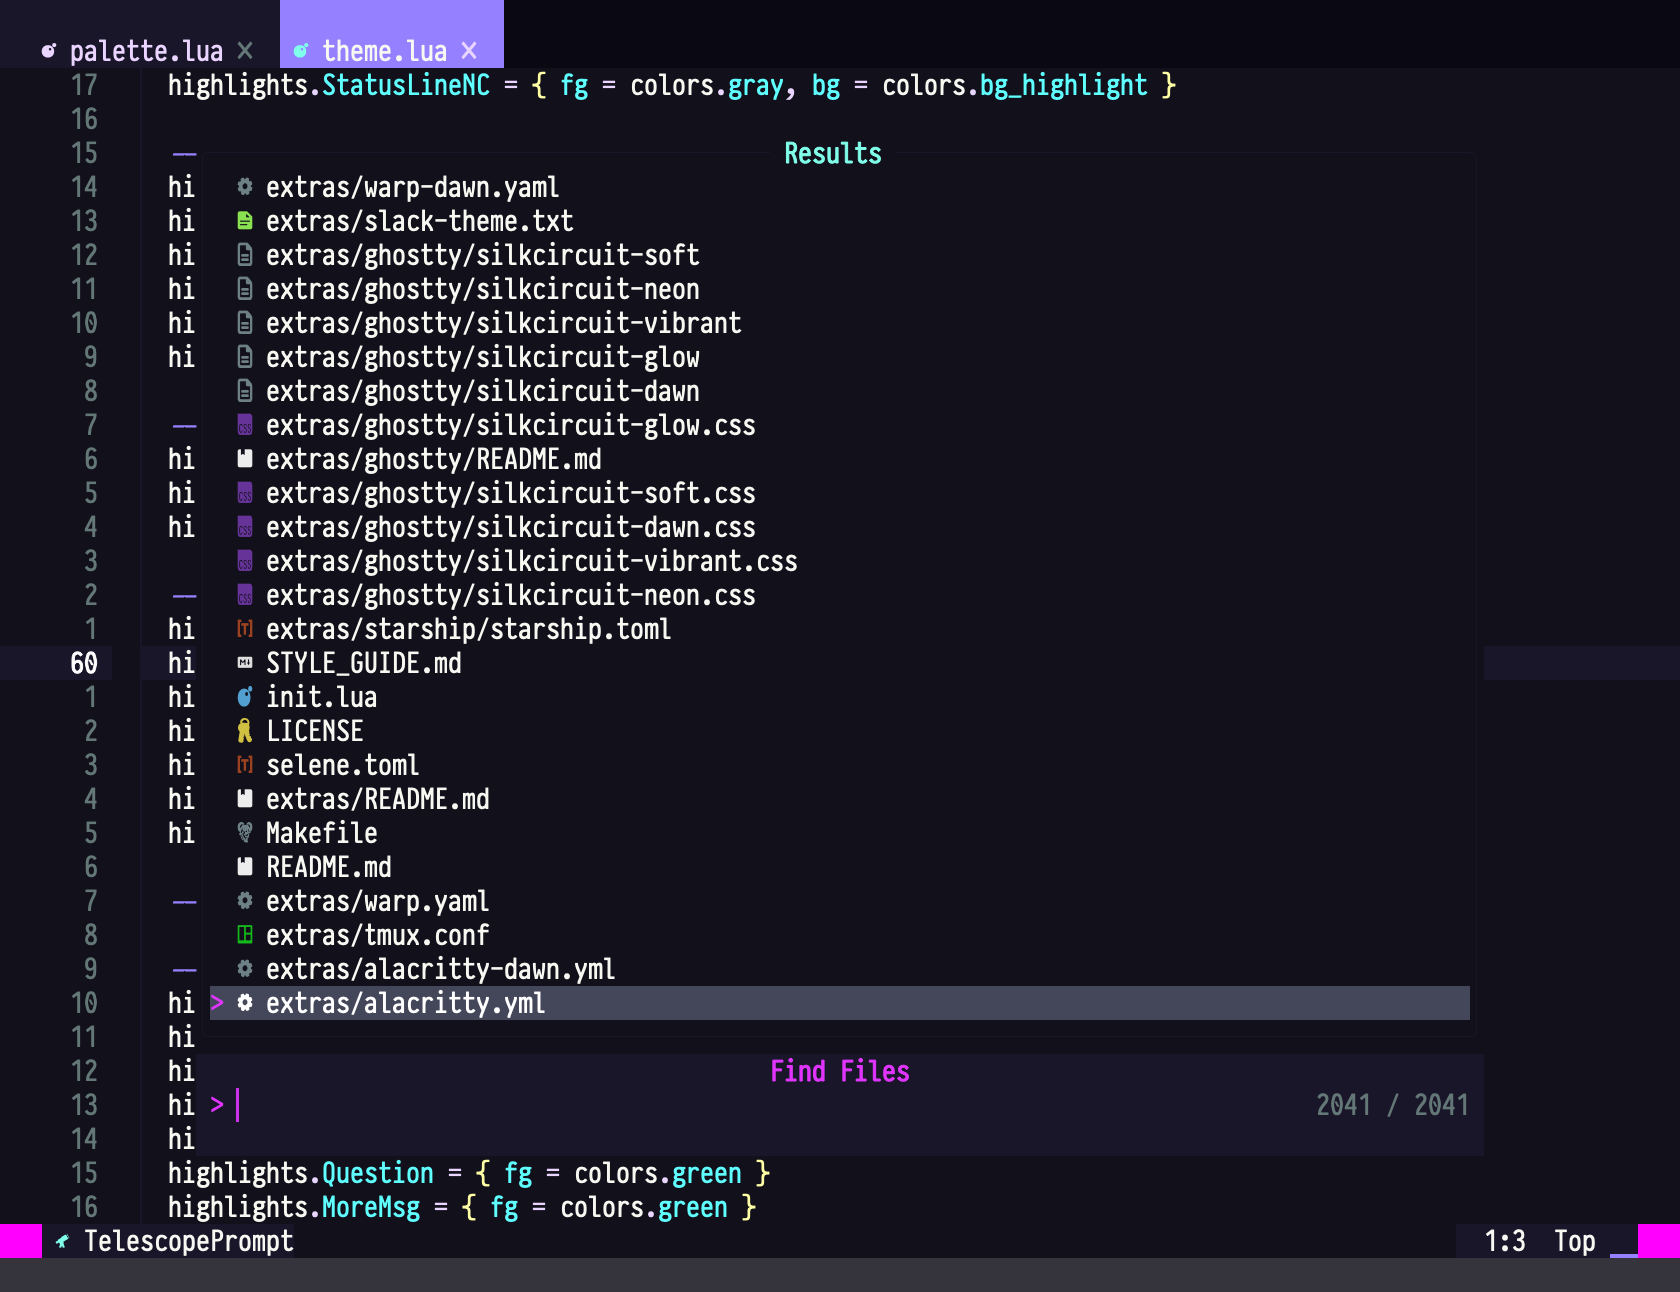
Task: Click CSS icon beside silkcircuit-dawn.css
Action: [x=245, y=527]
